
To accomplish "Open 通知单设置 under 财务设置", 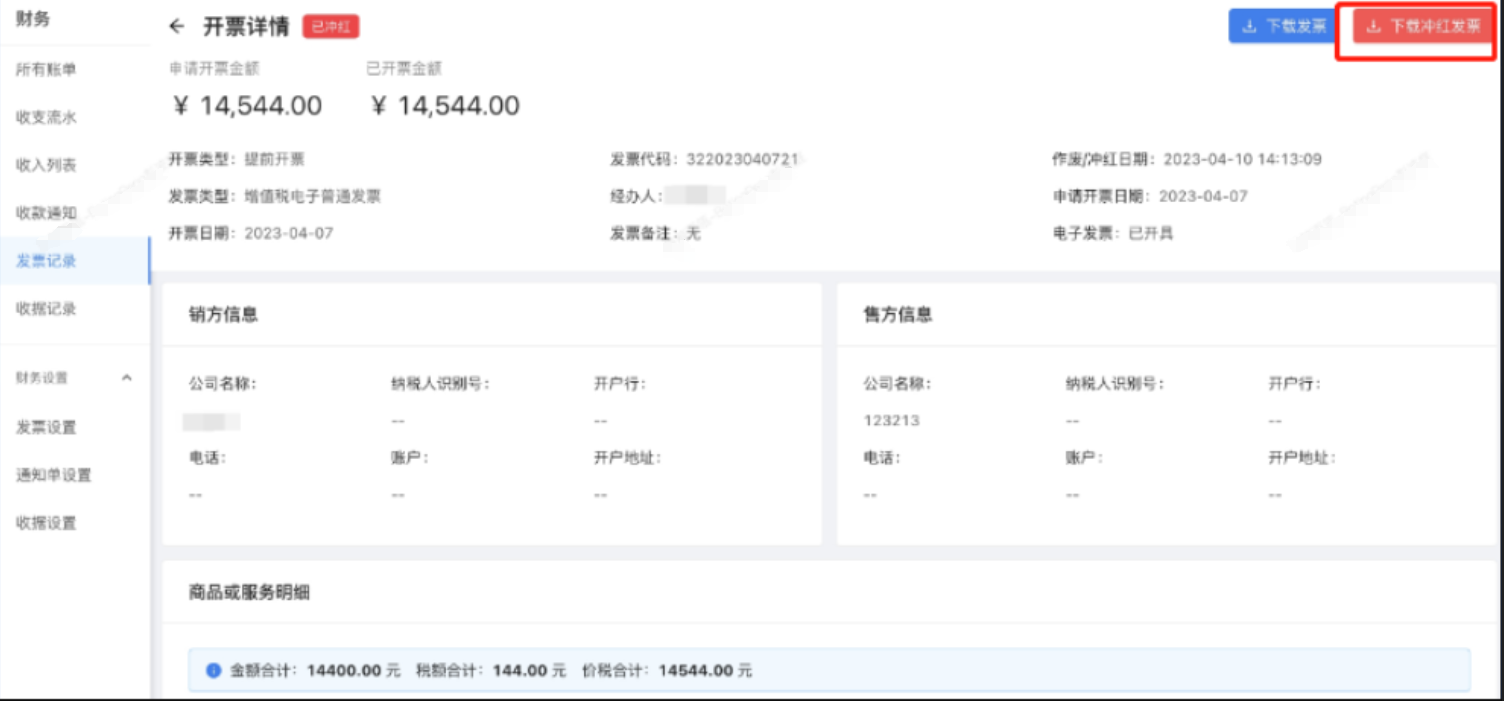I will 53,475.
